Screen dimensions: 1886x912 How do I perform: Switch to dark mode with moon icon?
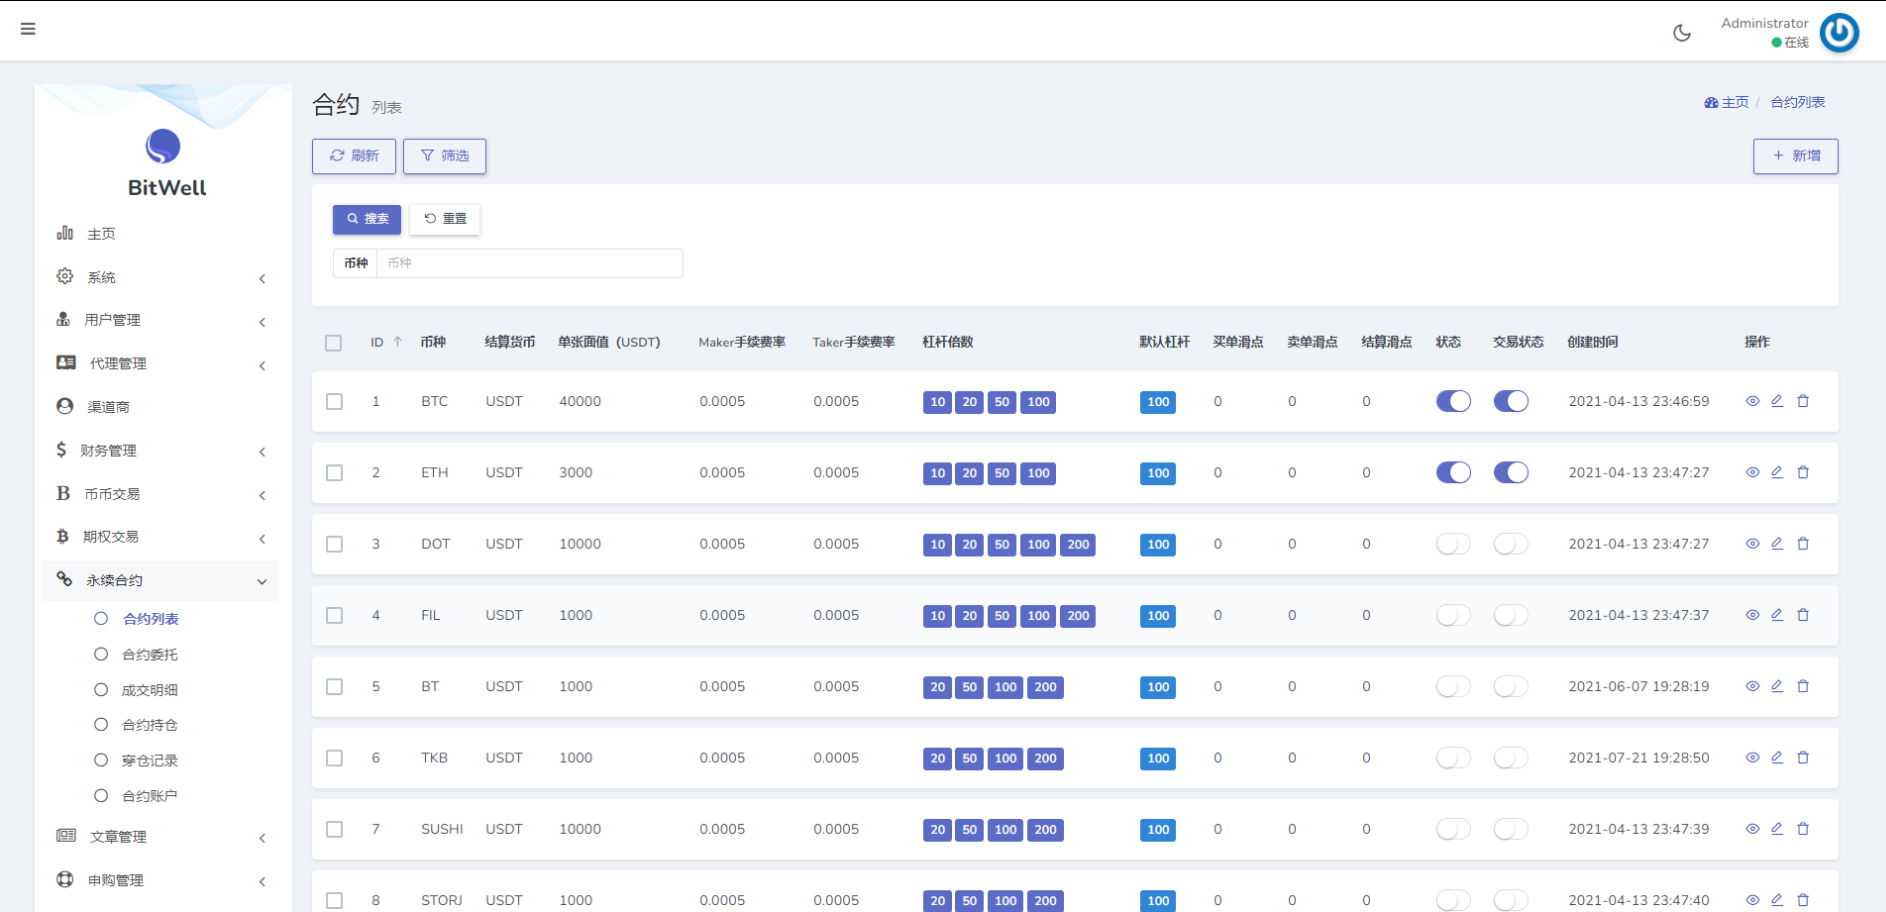(1681, 31)
